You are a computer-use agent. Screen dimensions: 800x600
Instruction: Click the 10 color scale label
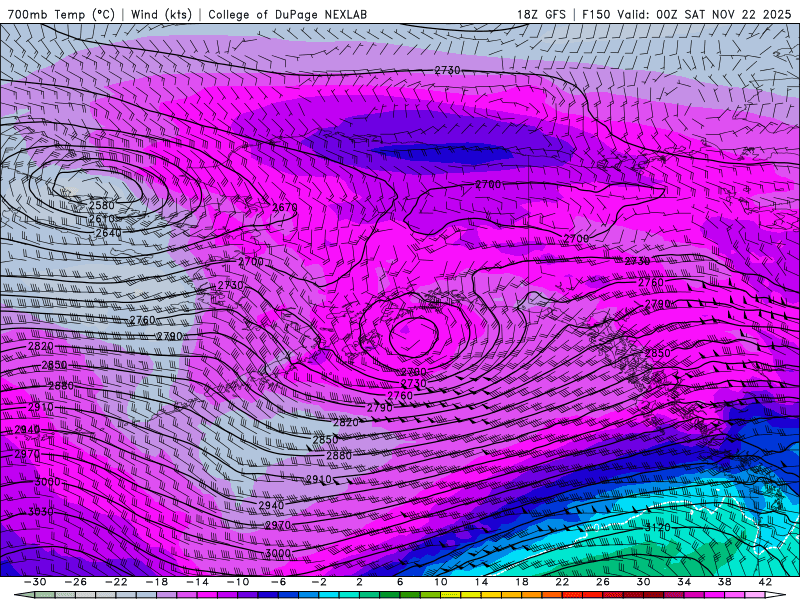[441, 582]
